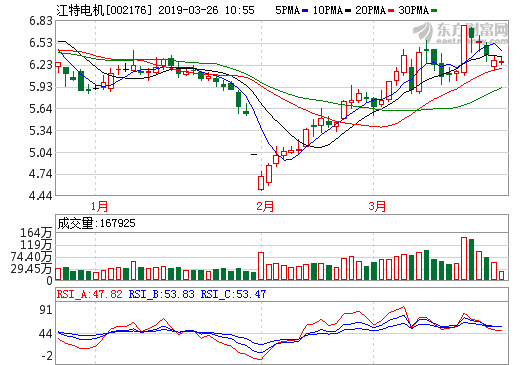Click the 5.34 price axis label
520x365 pixels.
coord(41,131)
